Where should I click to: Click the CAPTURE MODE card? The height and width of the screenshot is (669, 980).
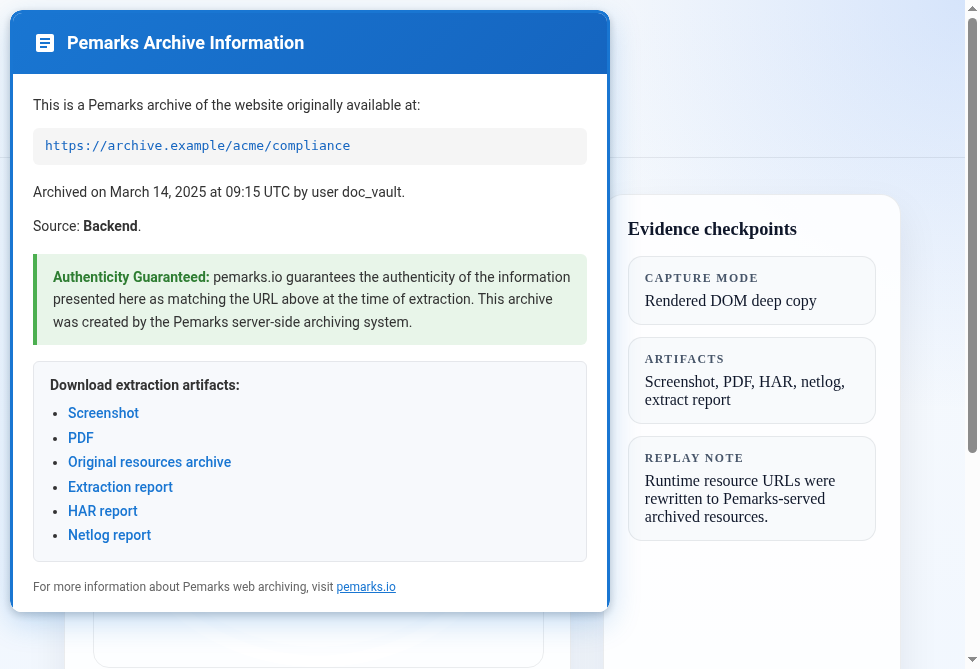752,291
